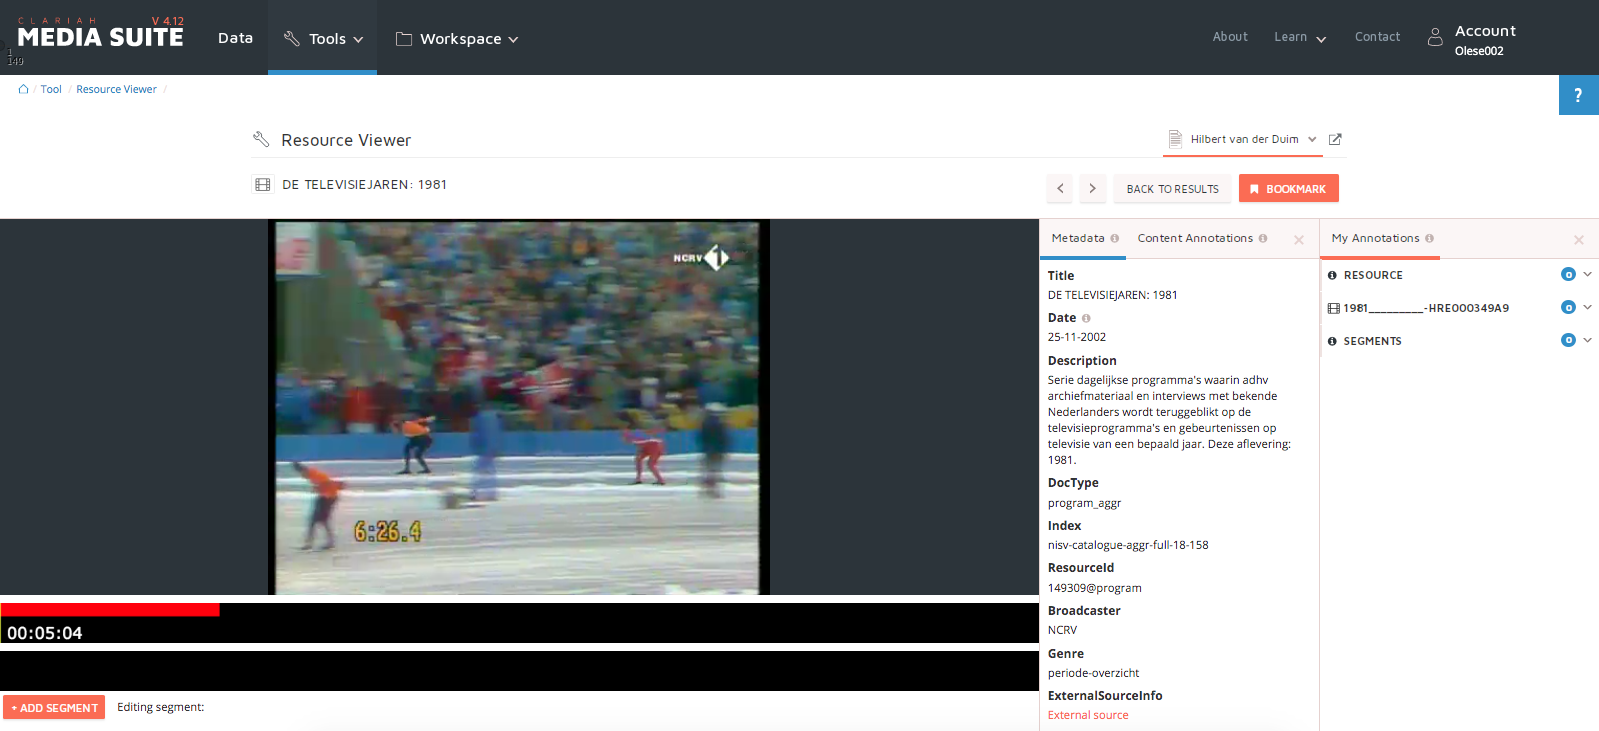Screen dimensions: 1599x731
Task: Close the metadata panel
Action: tap(1299, 240)
